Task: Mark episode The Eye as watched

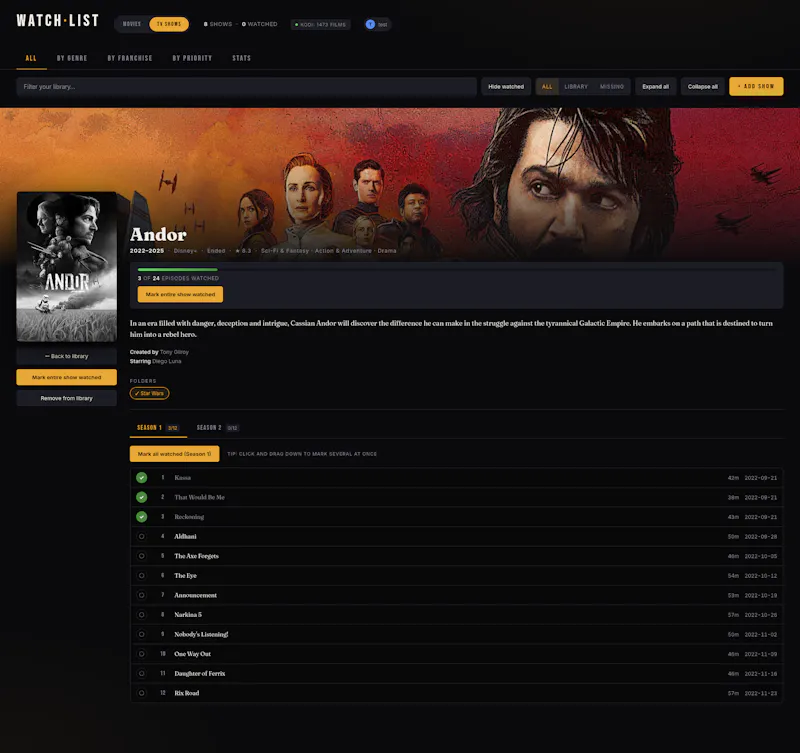Action: pyautogui.click(x=142, y=575)
